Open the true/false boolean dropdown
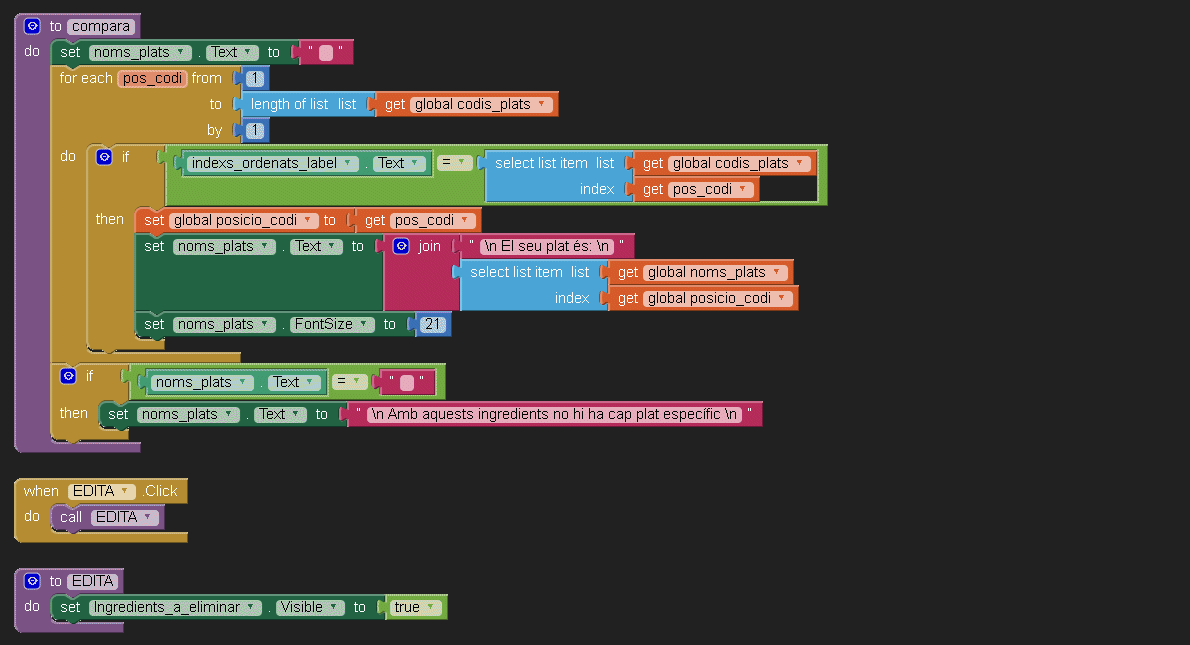1190x645 pixels. point(430,607)
